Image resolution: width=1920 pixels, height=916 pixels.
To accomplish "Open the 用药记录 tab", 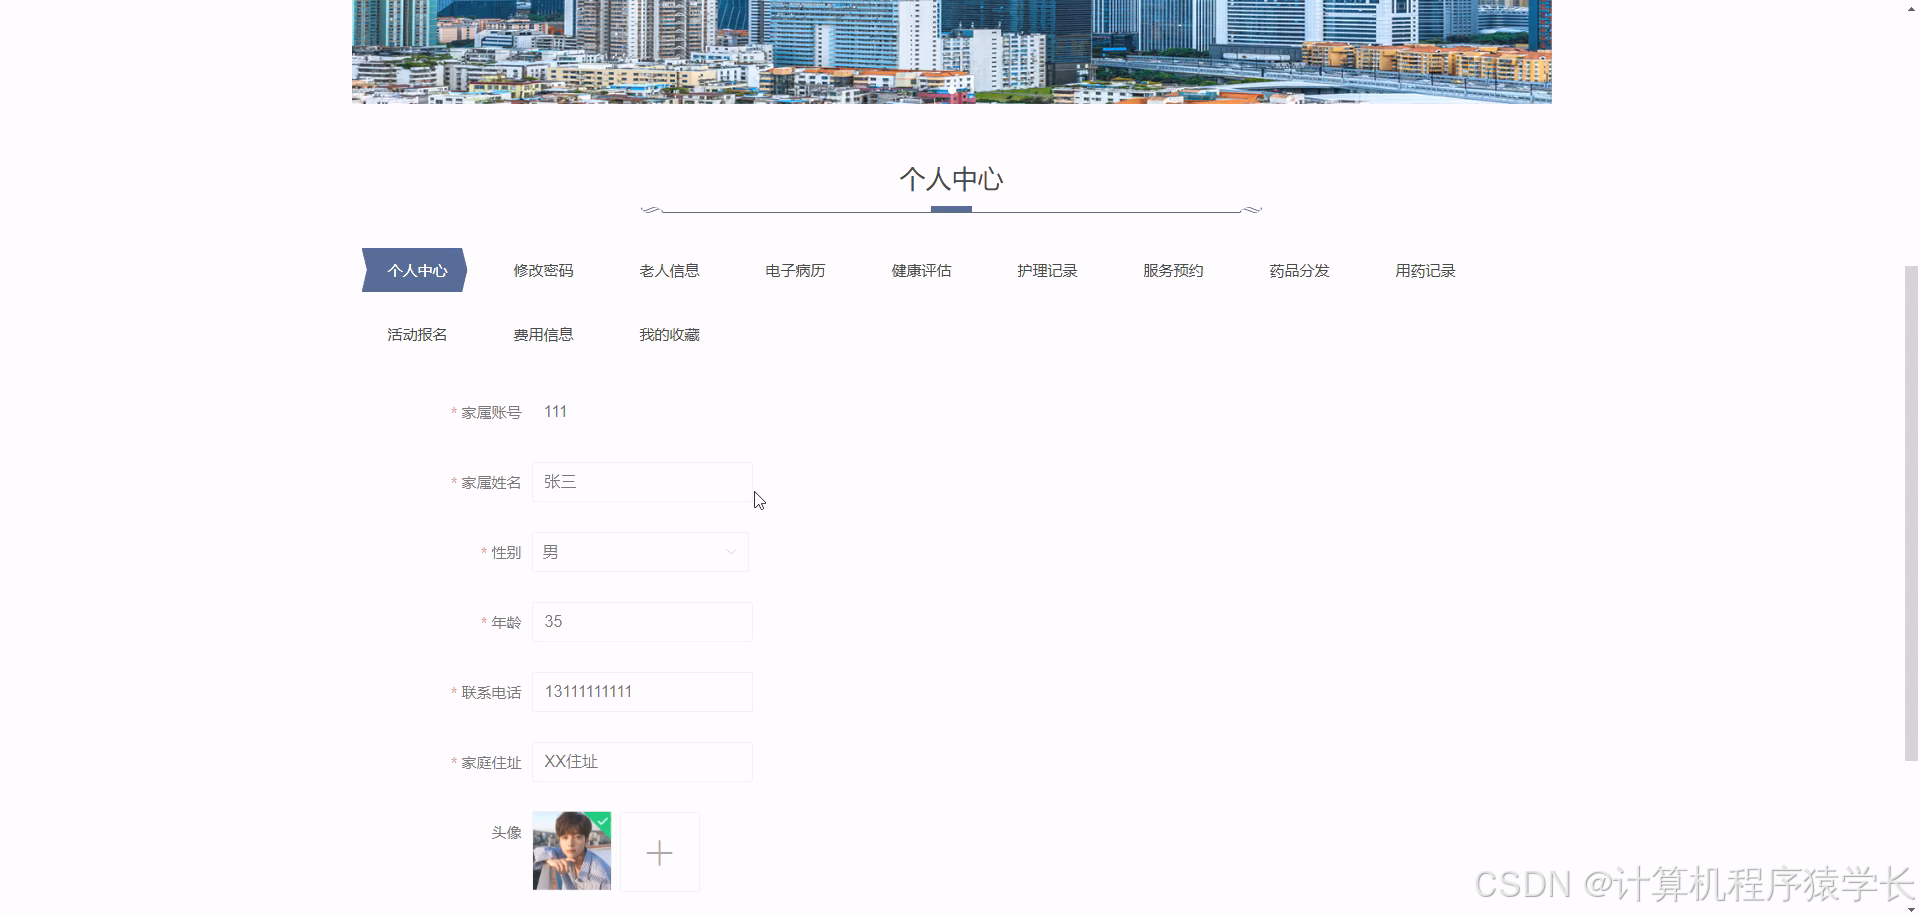I will (x=1424, y=270).
